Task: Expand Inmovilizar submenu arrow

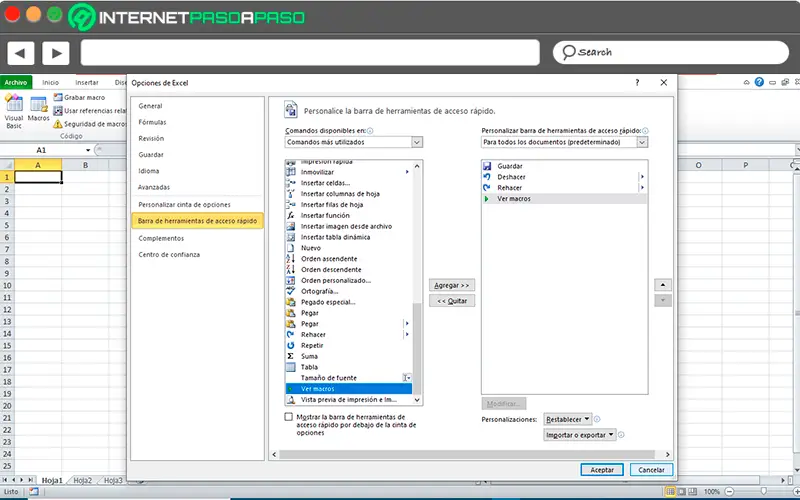Action: pyautogui.click(x=407, y=172)
